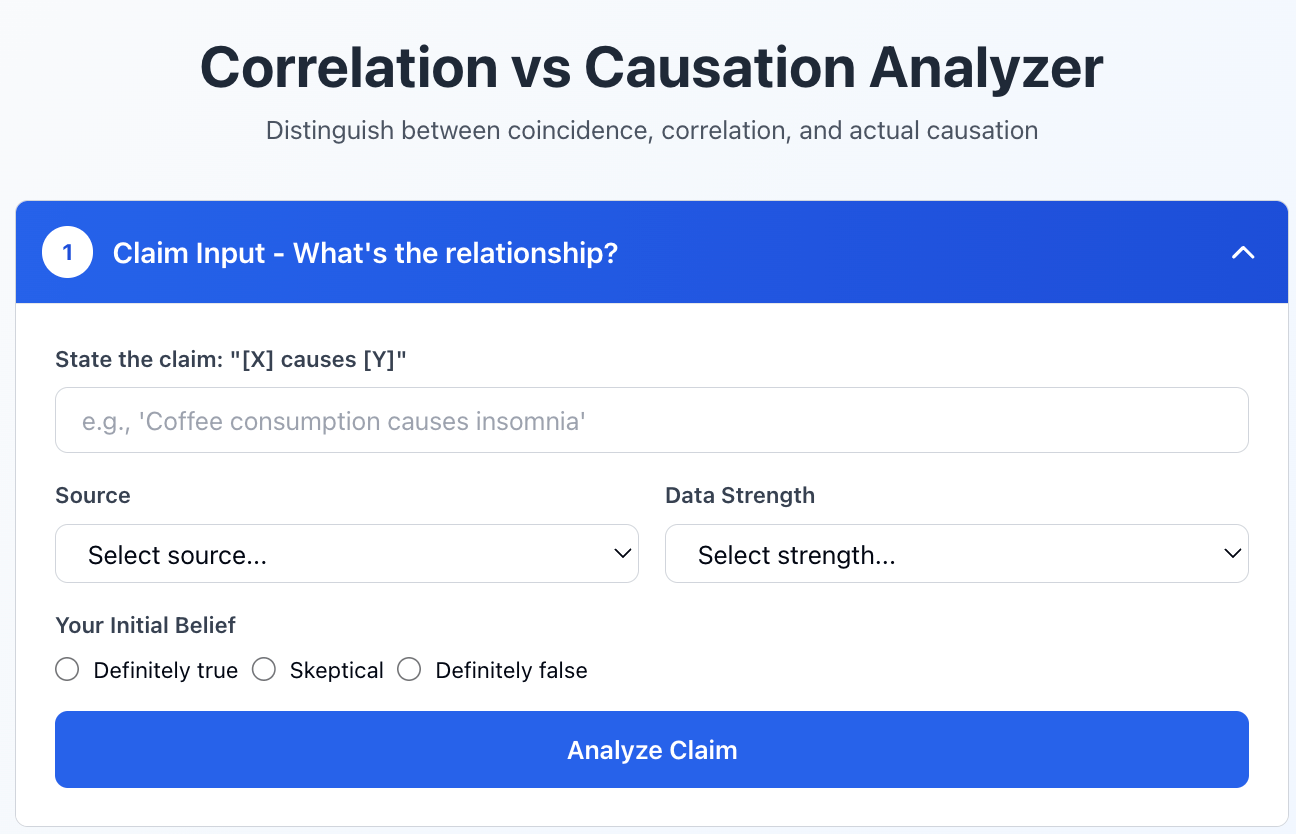Pick the Definitely false radio button
This screenshot has width=1296, height=834.
click(409, 669)
